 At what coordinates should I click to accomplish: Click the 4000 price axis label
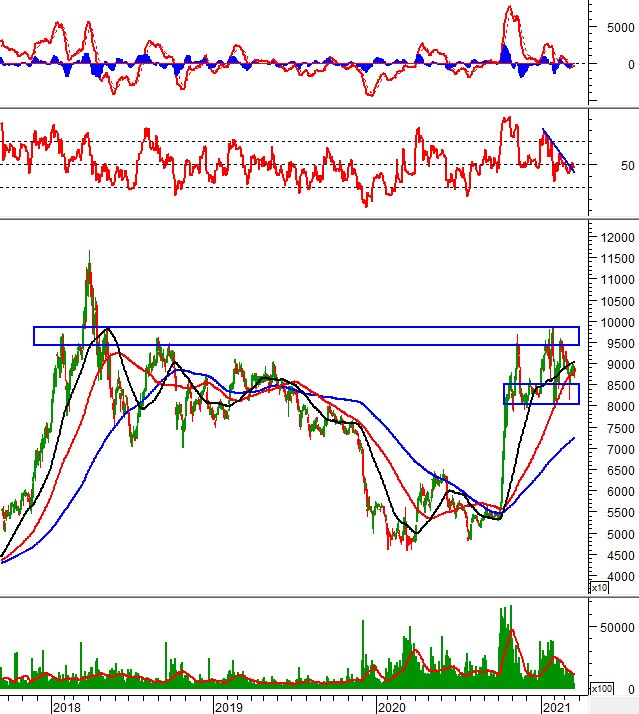point(621,576)
